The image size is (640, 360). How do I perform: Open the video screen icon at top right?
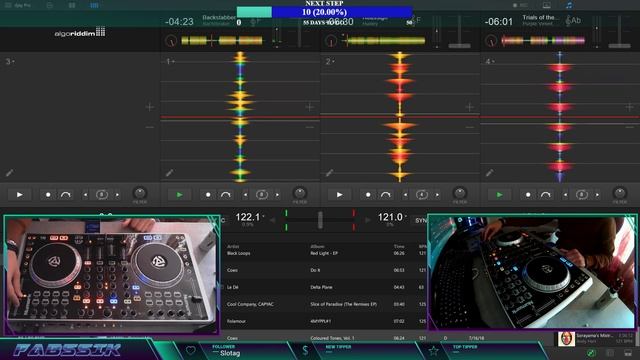click(547, 5)
